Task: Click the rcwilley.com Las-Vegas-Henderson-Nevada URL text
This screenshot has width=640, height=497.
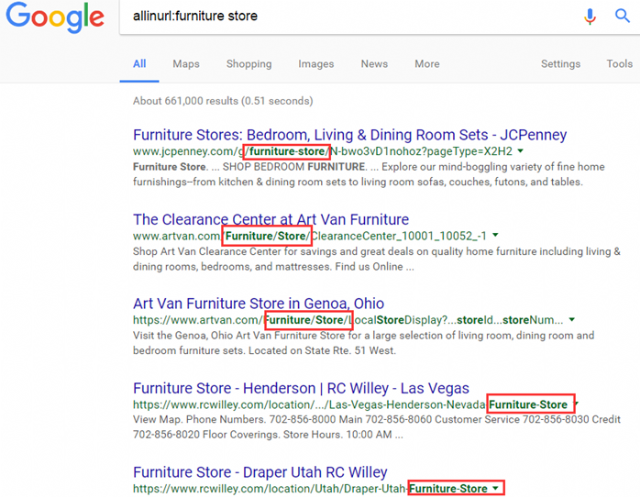Action: (x=350, y=405)
